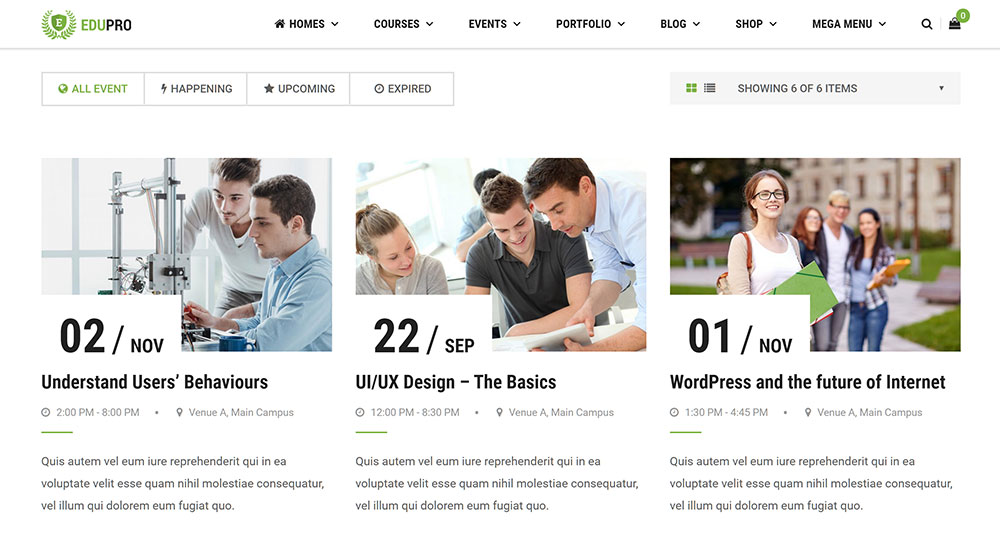Open the Events navigation menu
Screen dimensions: 1000x536
[x=494, y=24]
